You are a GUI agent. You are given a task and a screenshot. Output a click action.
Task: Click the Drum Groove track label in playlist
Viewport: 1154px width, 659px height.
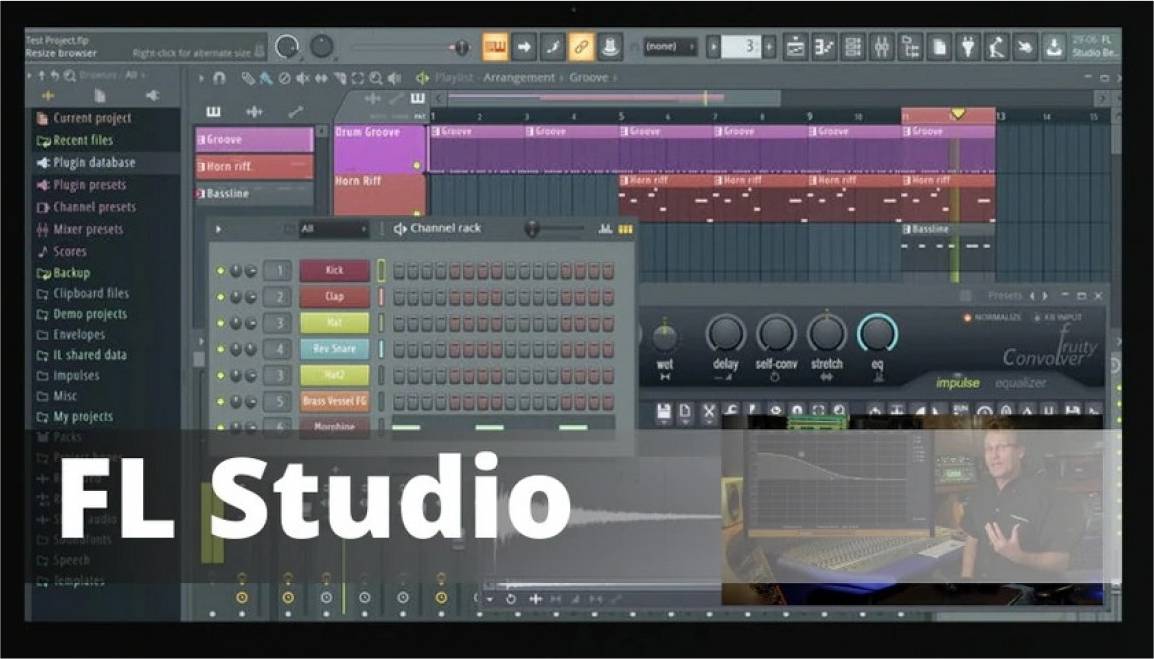[380, 148]
